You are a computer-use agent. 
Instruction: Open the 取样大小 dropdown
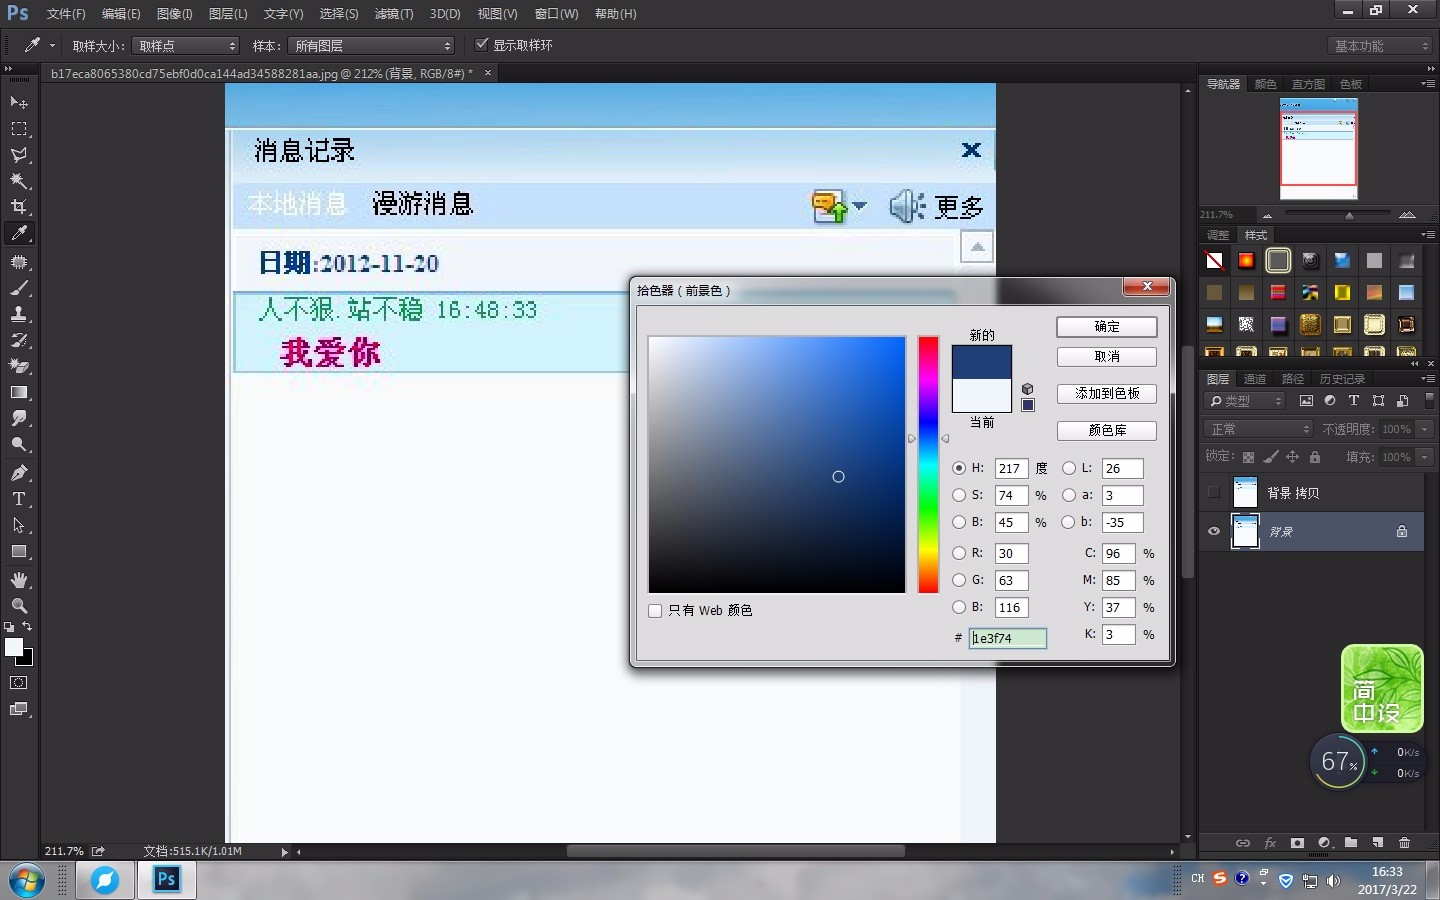click(186, 46)
